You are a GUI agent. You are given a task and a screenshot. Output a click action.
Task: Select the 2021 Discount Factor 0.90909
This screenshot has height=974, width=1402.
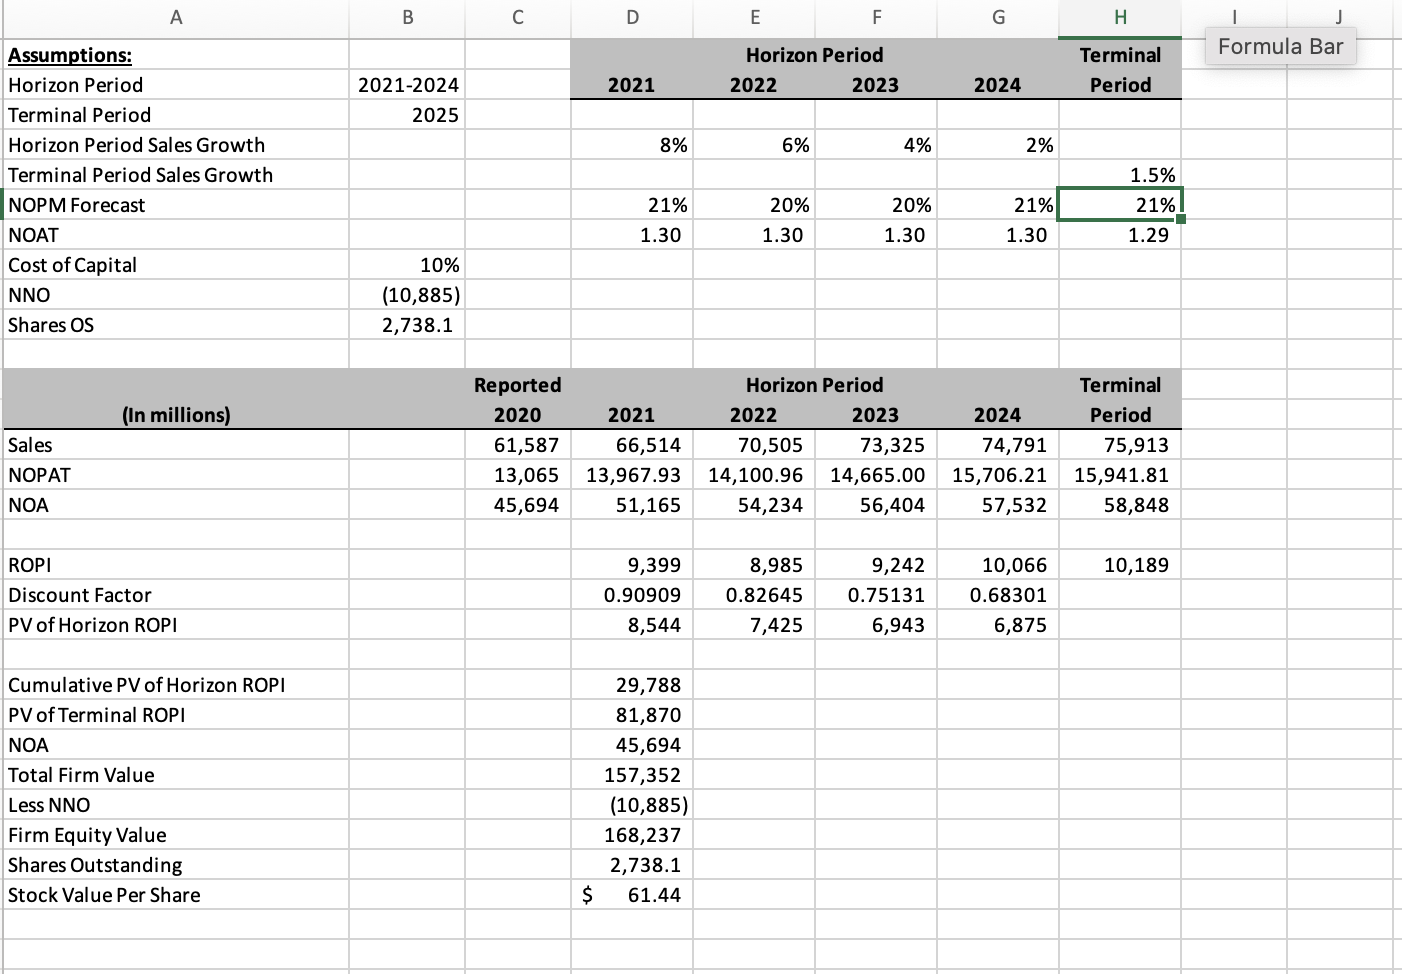click(x=630, y=595)
